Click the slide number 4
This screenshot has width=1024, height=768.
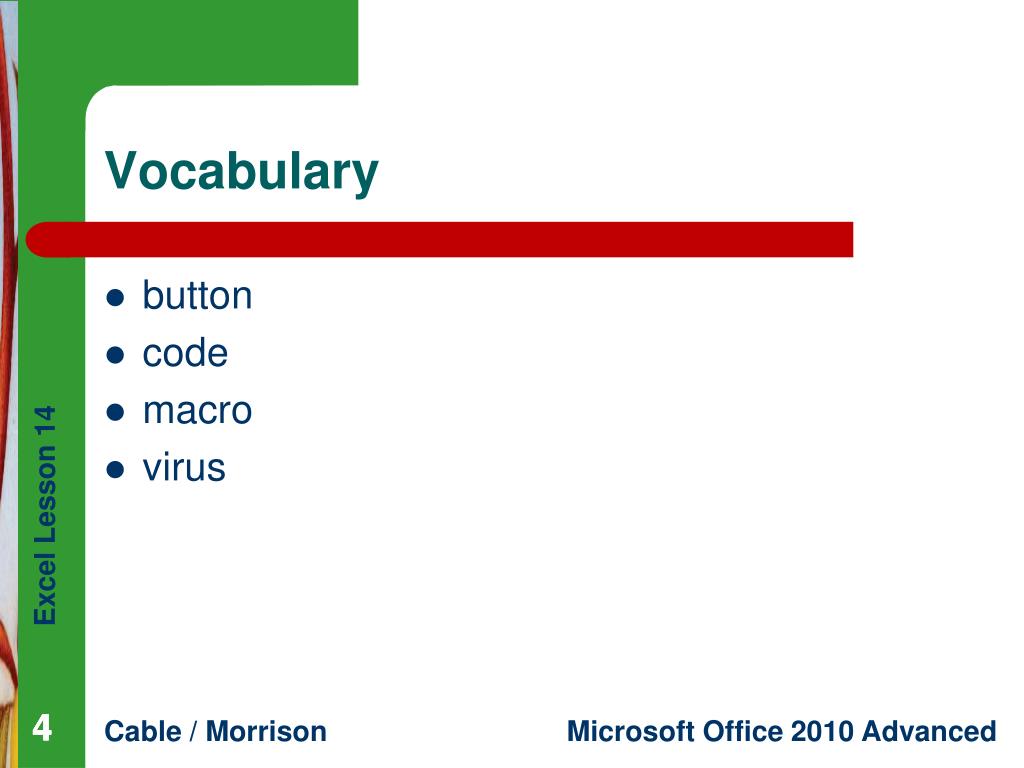pyautogui.click(x=42, y=728)
